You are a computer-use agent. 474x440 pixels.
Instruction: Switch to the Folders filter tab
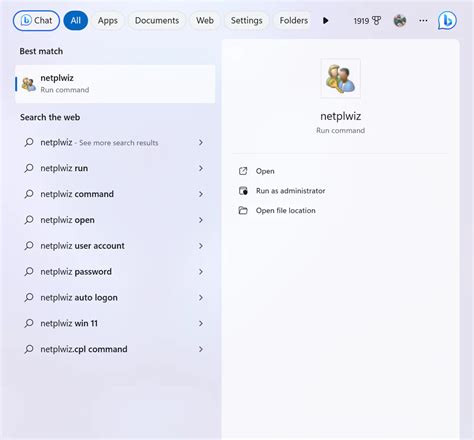(293, 21)
